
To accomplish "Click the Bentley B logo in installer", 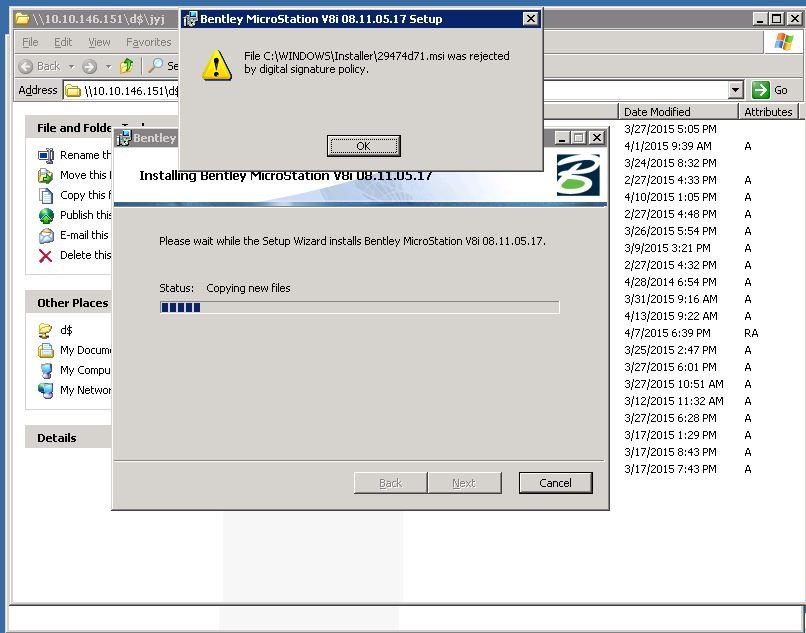I will point(578,175).
